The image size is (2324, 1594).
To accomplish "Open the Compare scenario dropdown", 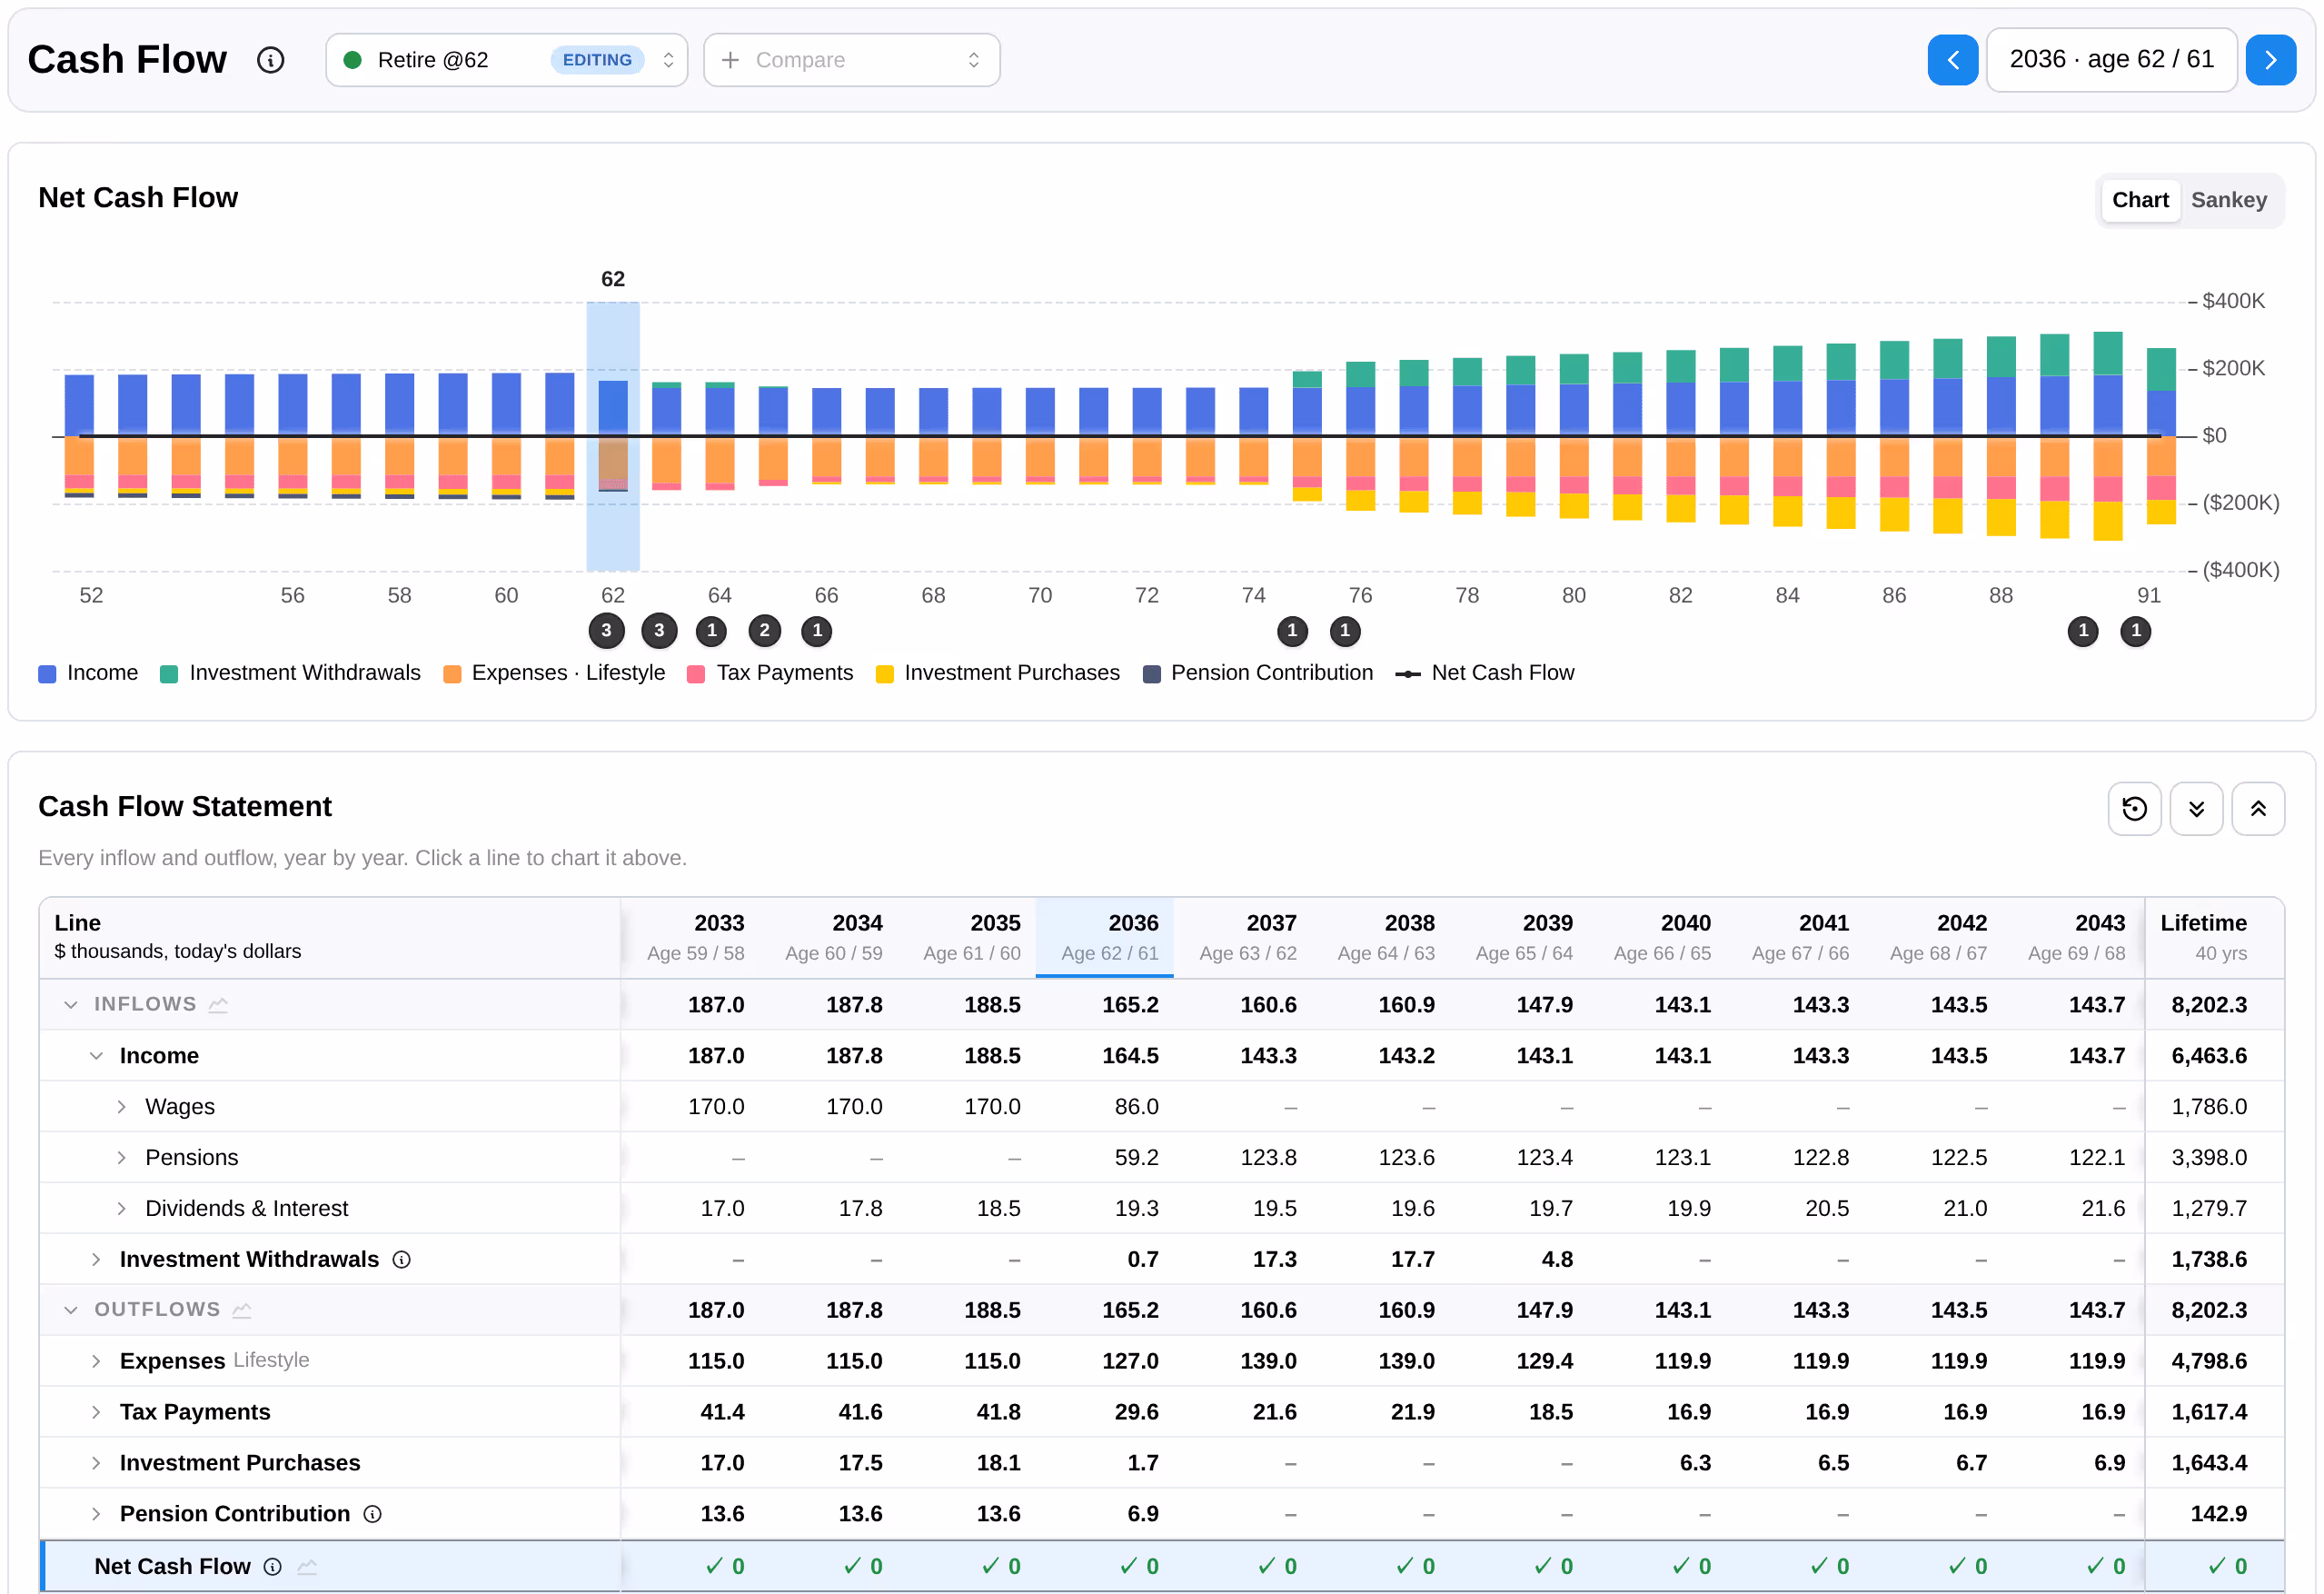I will (852, 60).
